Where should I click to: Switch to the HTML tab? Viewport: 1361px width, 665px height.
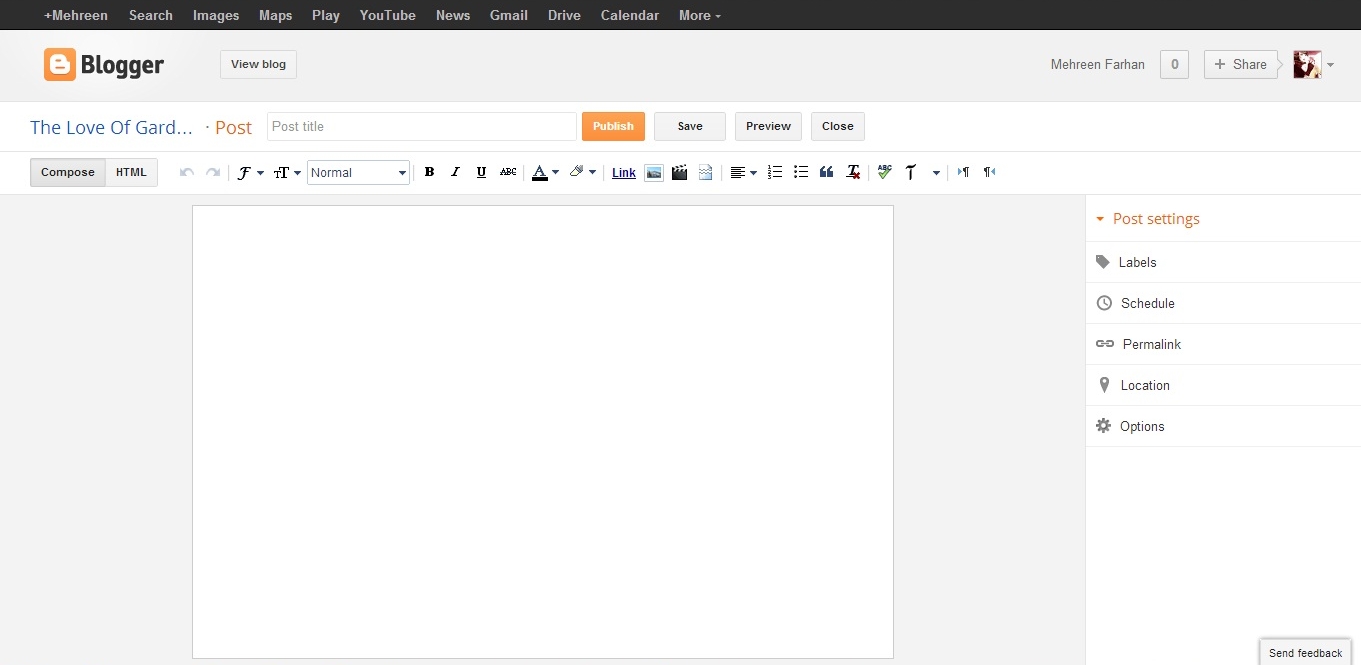coord(131,172)
